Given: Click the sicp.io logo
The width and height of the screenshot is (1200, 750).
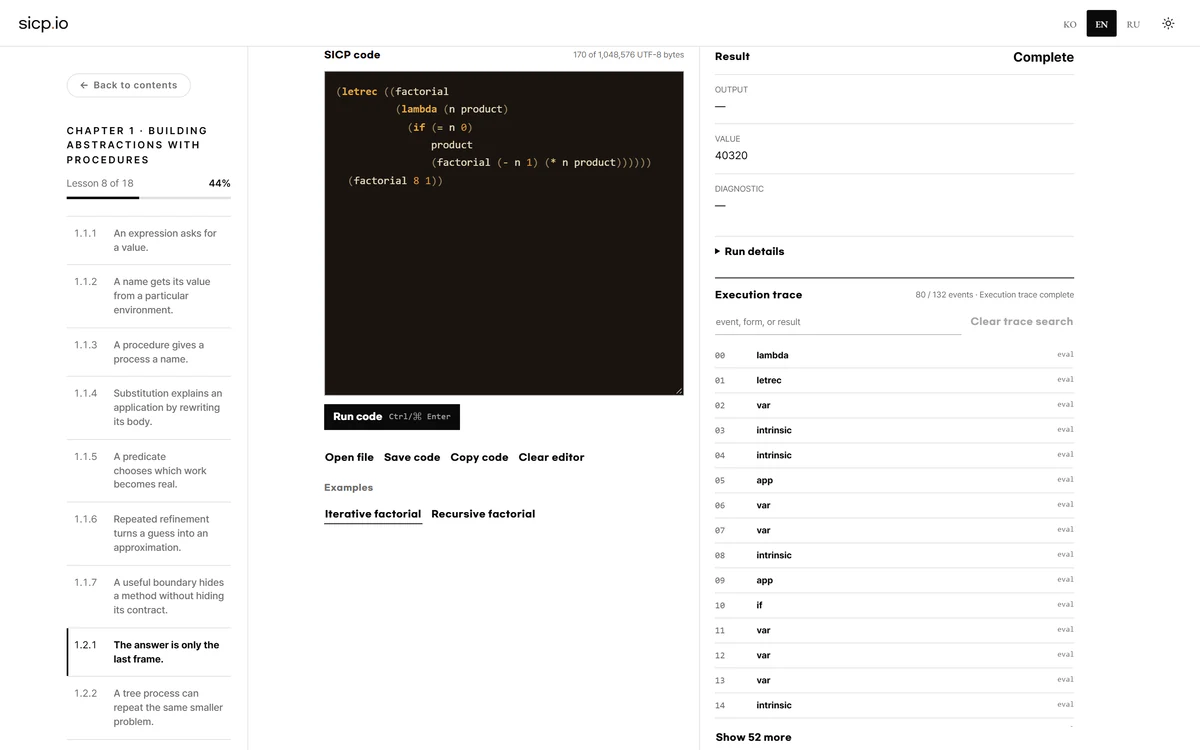Looking at the screenshot, I should click(x=43, y=23).
